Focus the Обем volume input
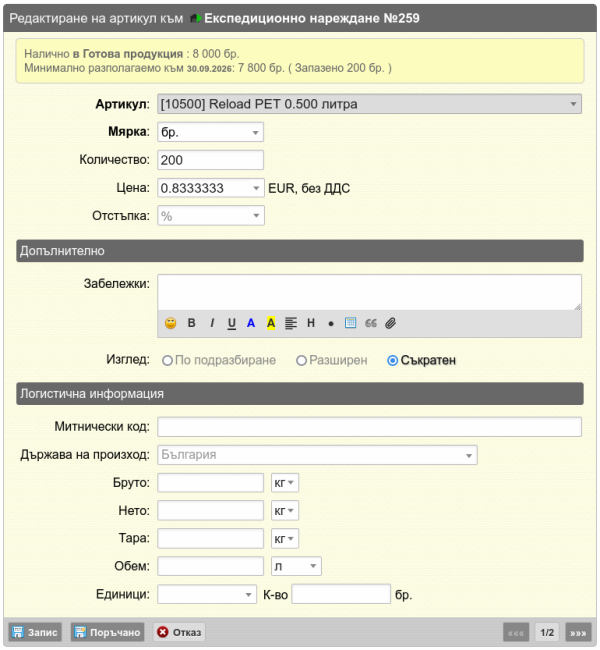The image size is (600, 650). pos(211,566)
